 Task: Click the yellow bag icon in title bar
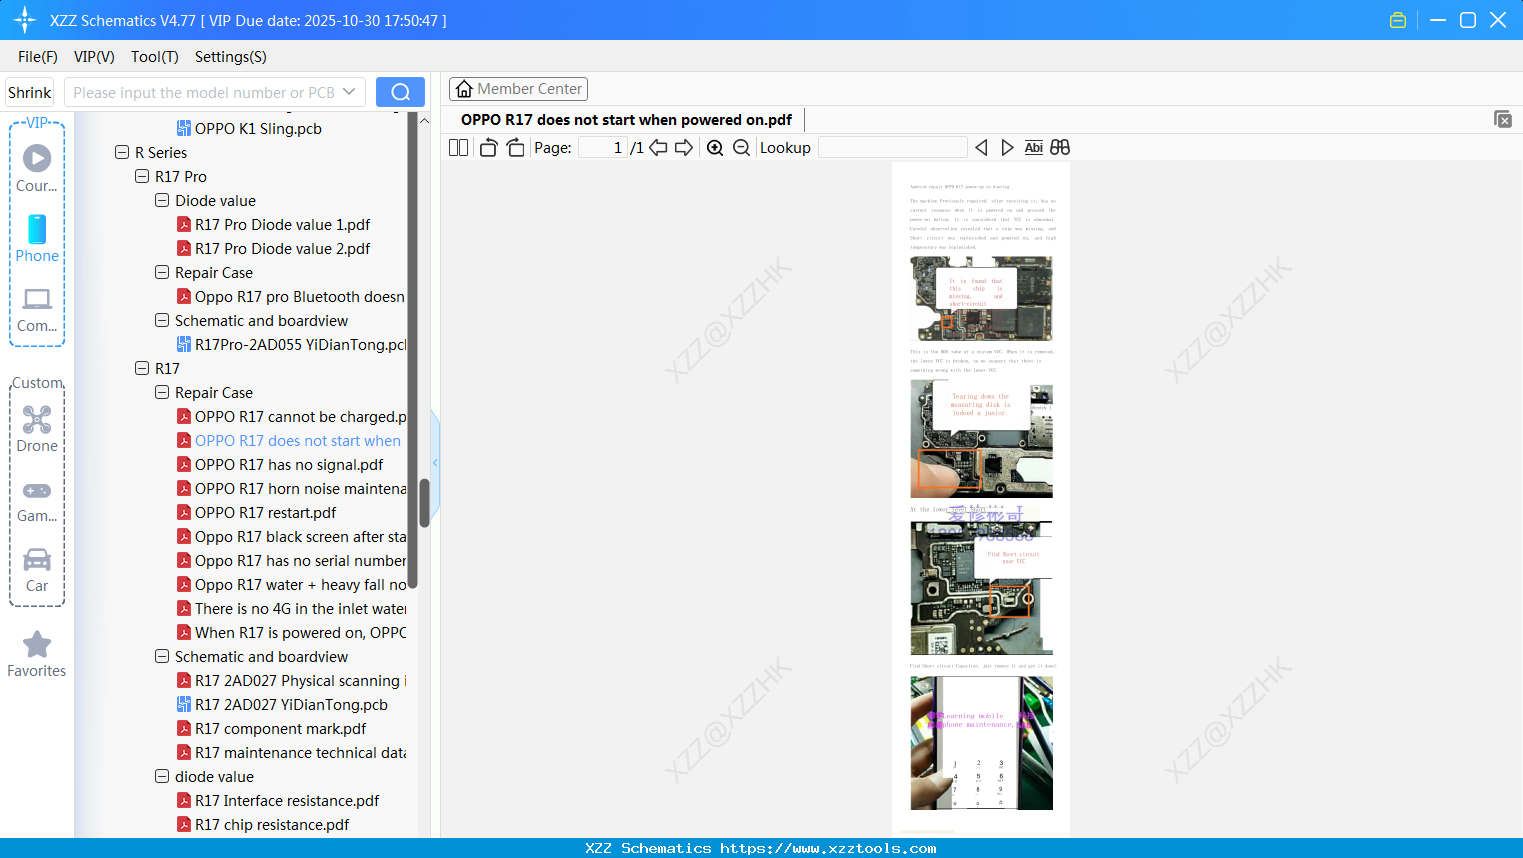point(1398,20)
